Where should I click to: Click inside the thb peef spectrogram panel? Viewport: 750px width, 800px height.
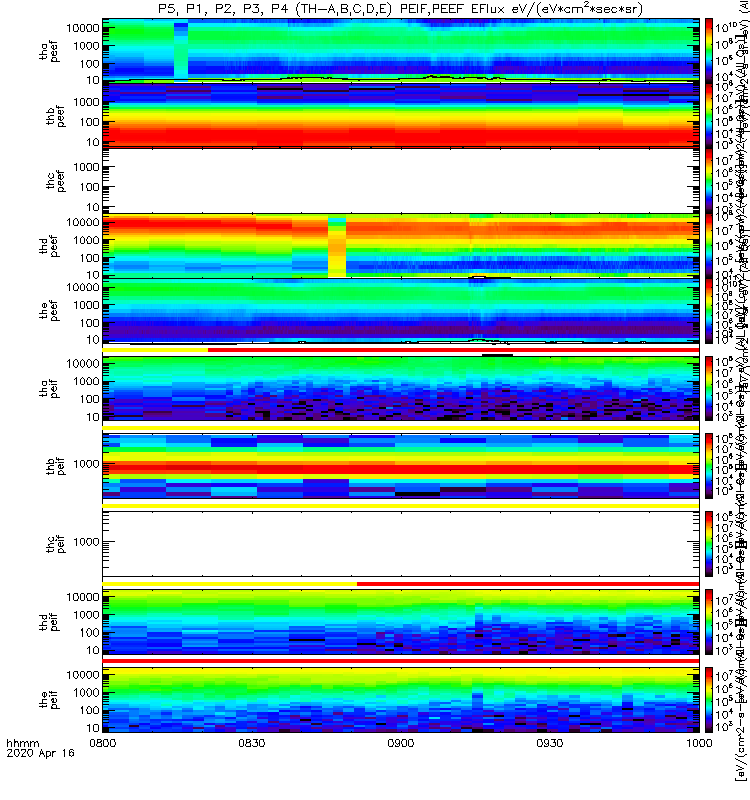[x=401, y=116]
